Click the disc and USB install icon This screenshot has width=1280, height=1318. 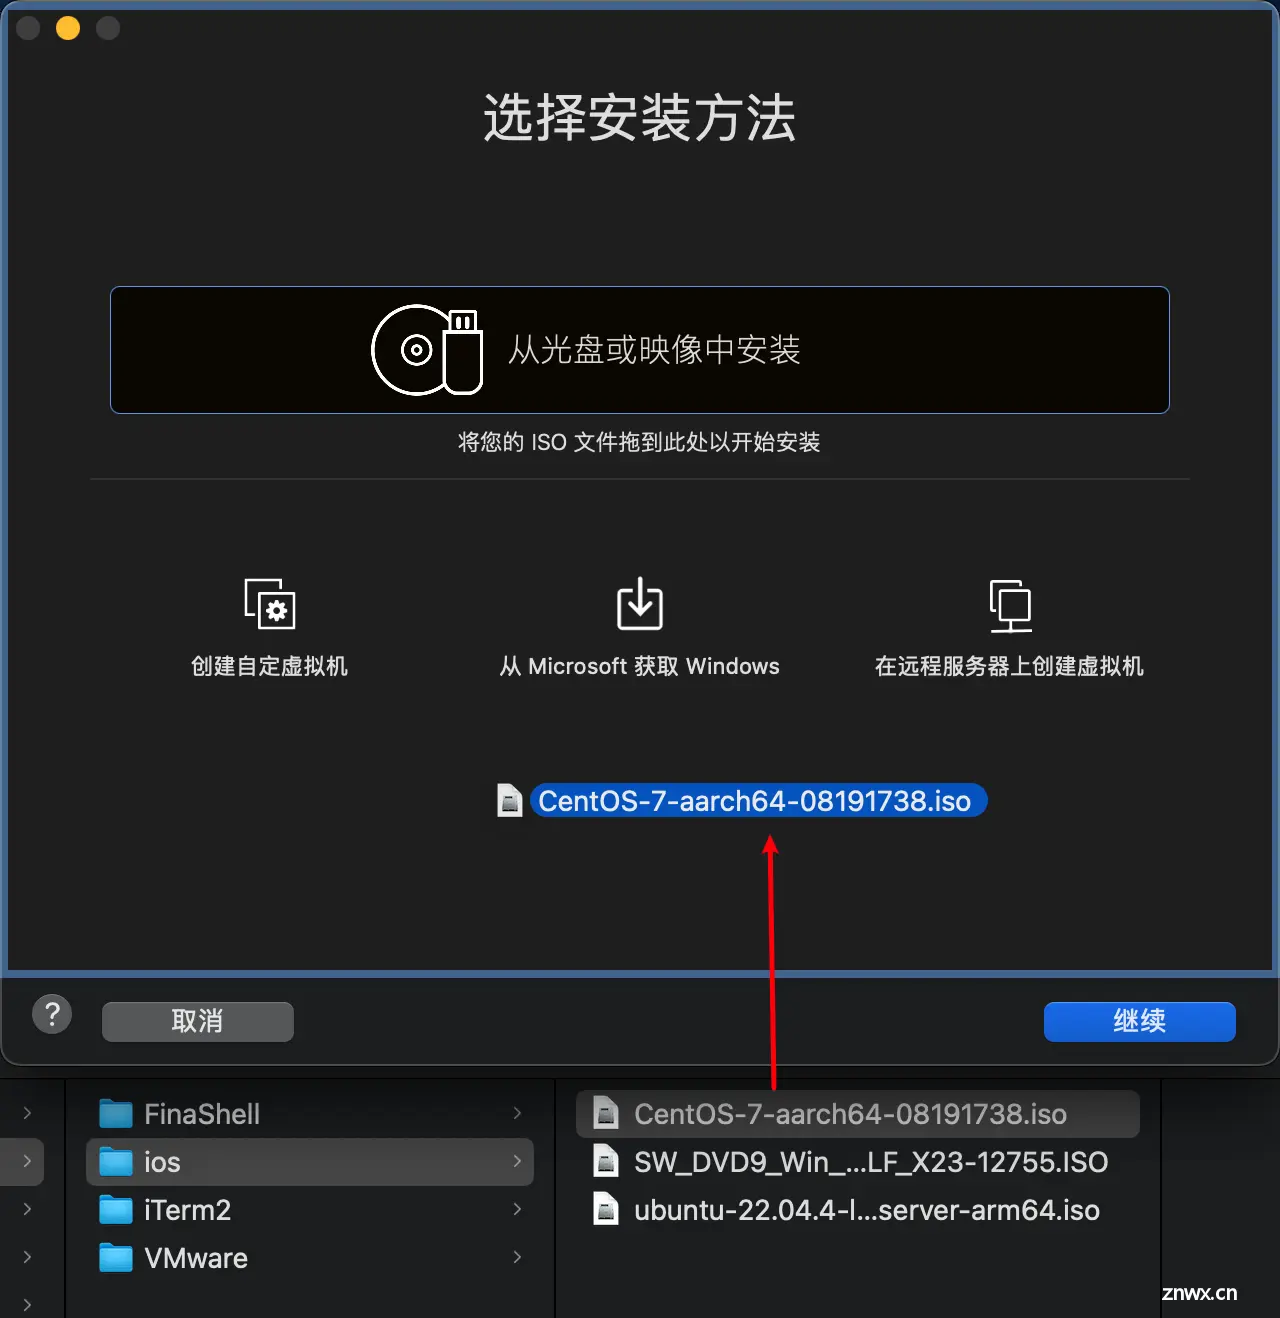pos(427,350)
